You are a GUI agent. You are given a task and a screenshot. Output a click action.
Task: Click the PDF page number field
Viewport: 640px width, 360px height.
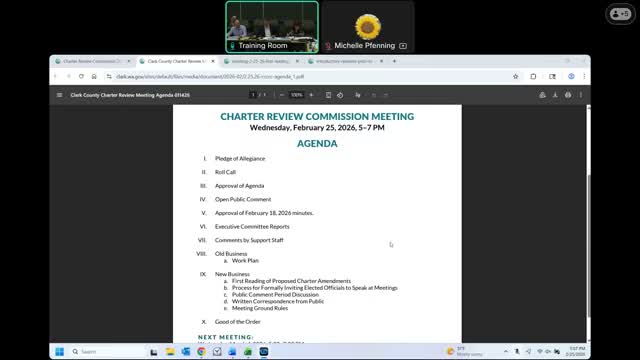tap(253, 95)
